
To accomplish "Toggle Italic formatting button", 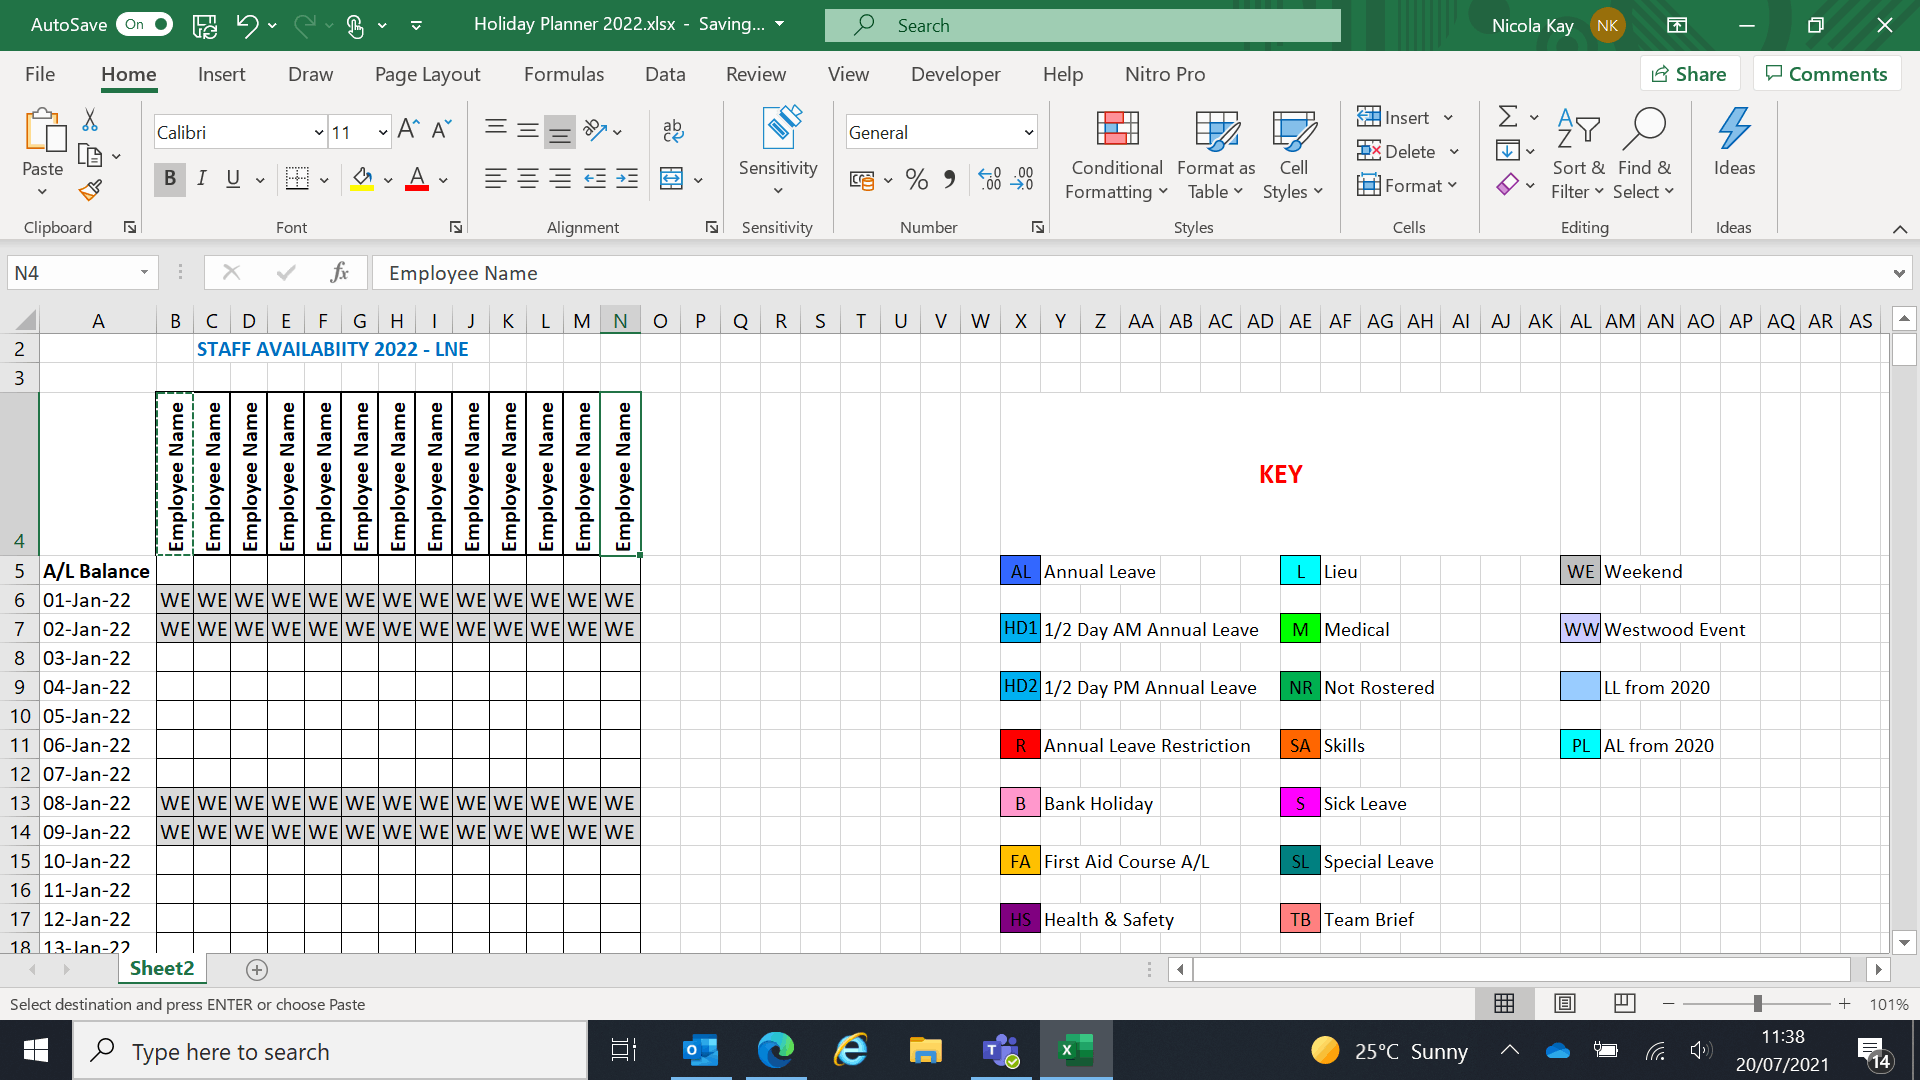I will pyautogui.click(x=202, y=179).
